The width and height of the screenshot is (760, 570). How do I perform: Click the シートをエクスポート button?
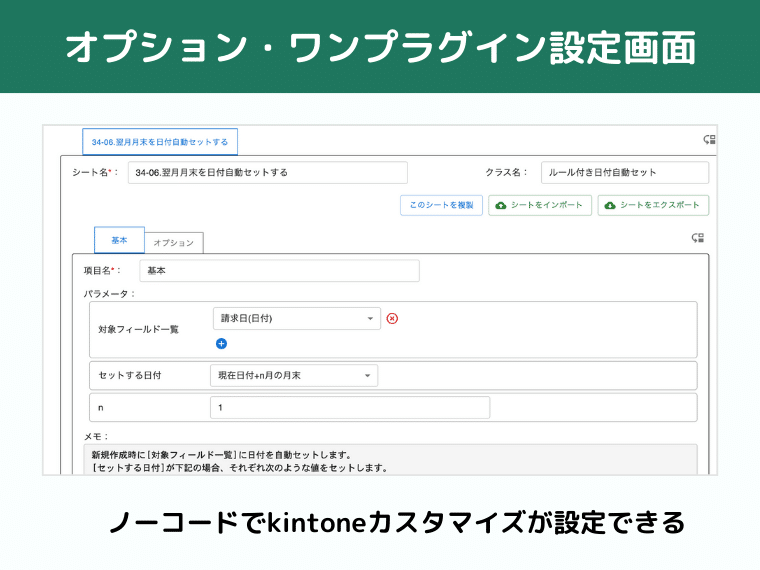point(653,205)
